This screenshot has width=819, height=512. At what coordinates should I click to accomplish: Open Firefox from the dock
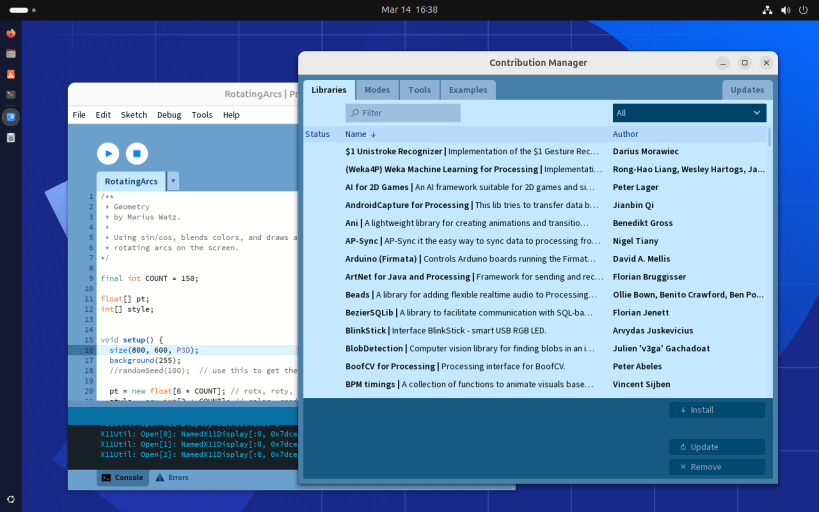click(11, 32)
